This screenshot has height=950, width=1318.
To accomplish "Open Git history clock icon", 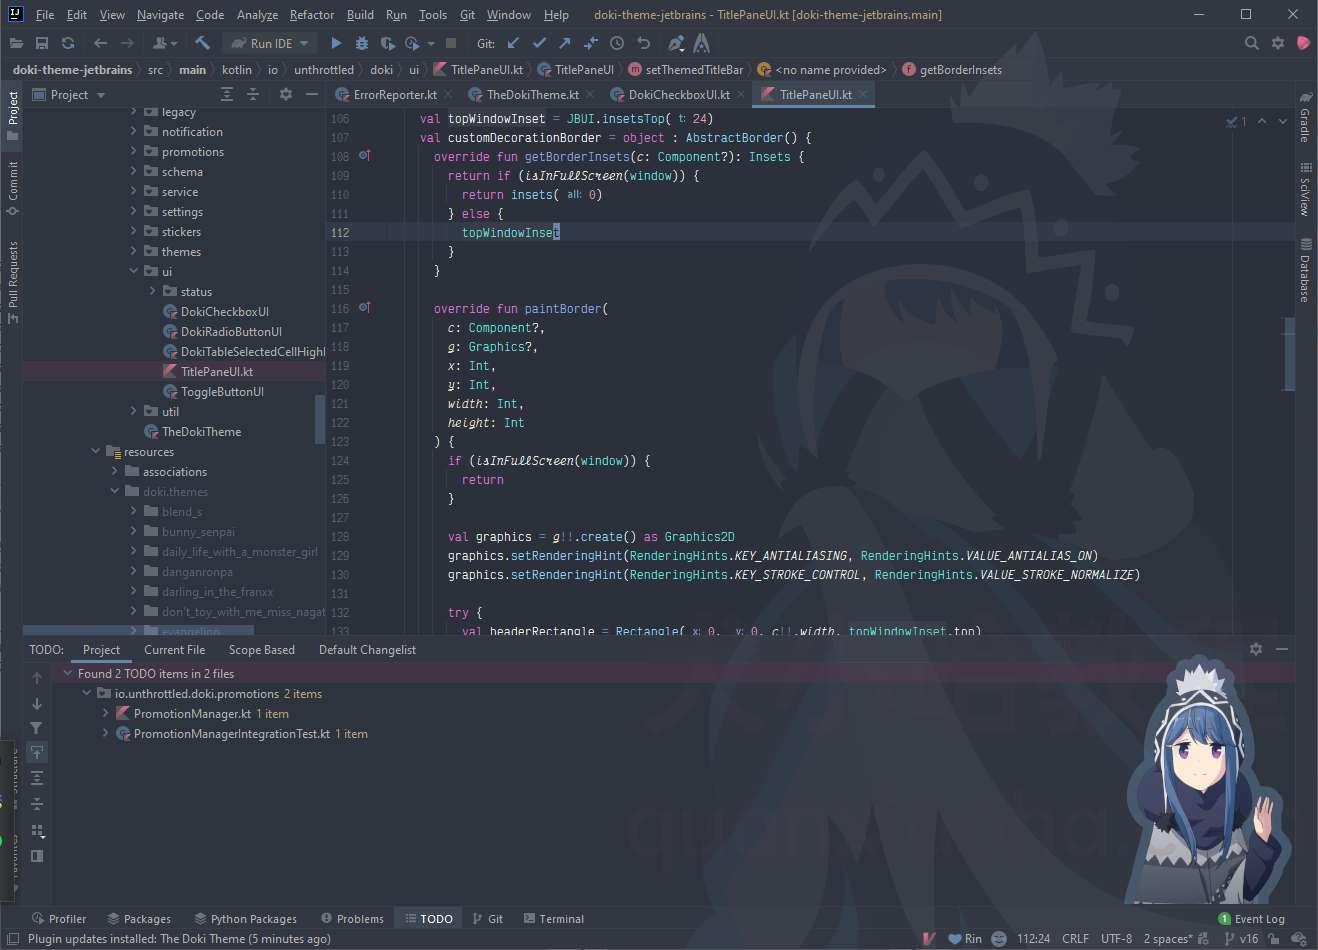I will point(617,43).
